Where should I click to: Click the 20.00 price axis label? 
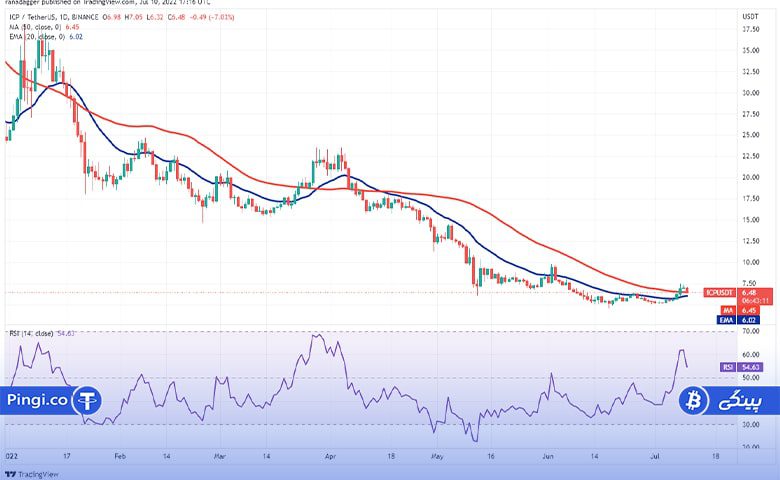[751, 177]
